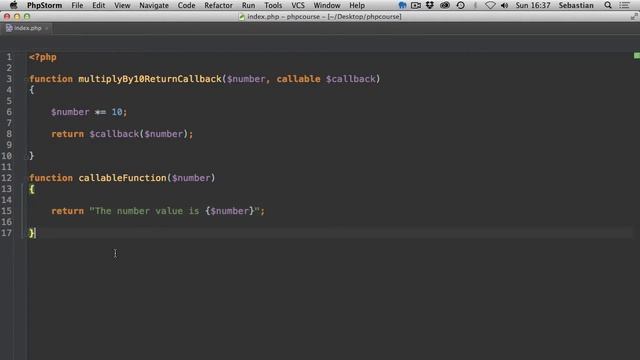Image resolution: width=640 pixels, height=360 pixels.
Task: Open the Window menu
Action: tap(327, 5)
